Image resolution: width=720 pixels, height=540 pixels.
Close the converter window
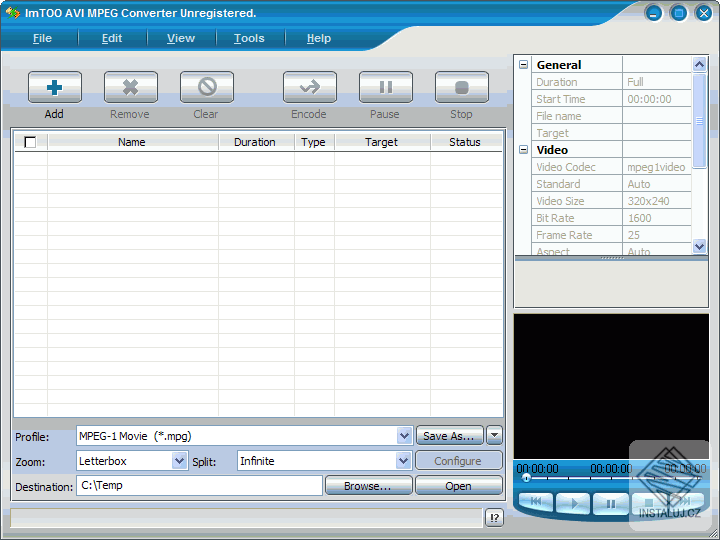(703, 13)
